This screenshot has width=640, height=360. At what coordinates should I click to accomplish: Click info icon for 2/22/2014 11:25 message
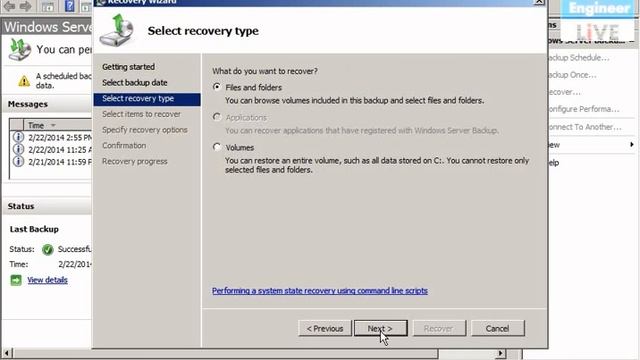(18, 149)
